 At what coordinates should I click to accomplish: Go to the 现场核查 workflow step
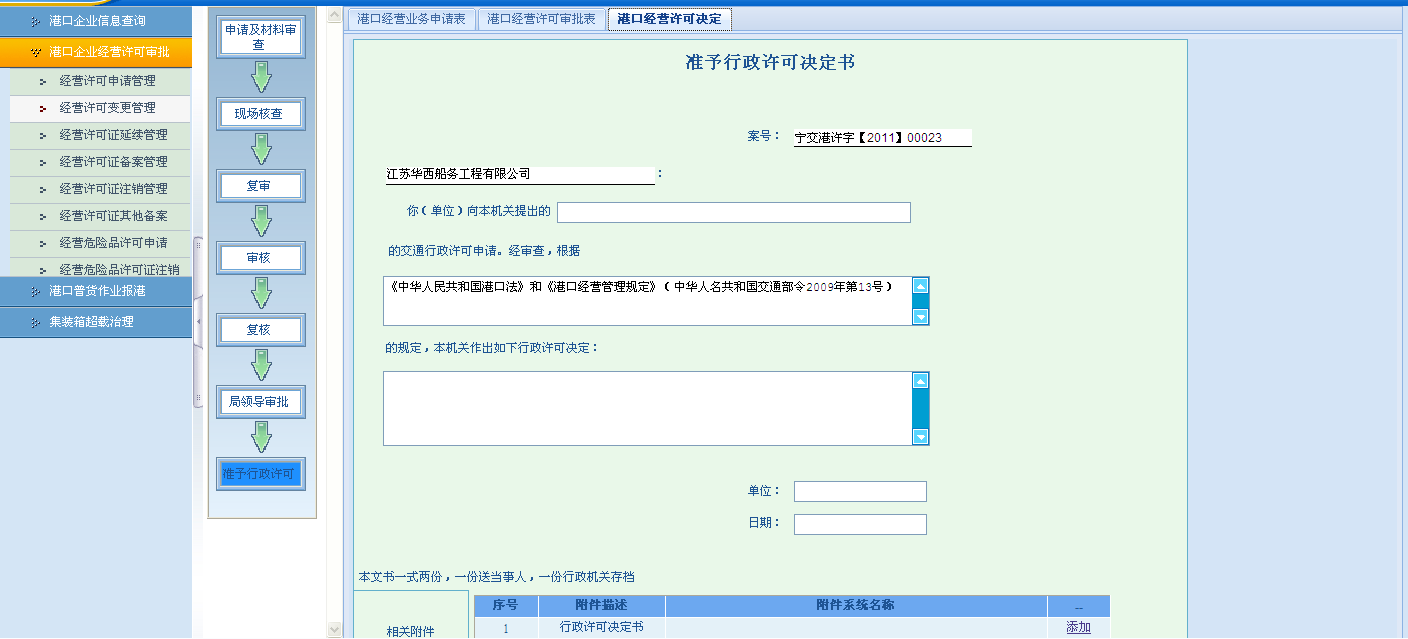(260, 114)
